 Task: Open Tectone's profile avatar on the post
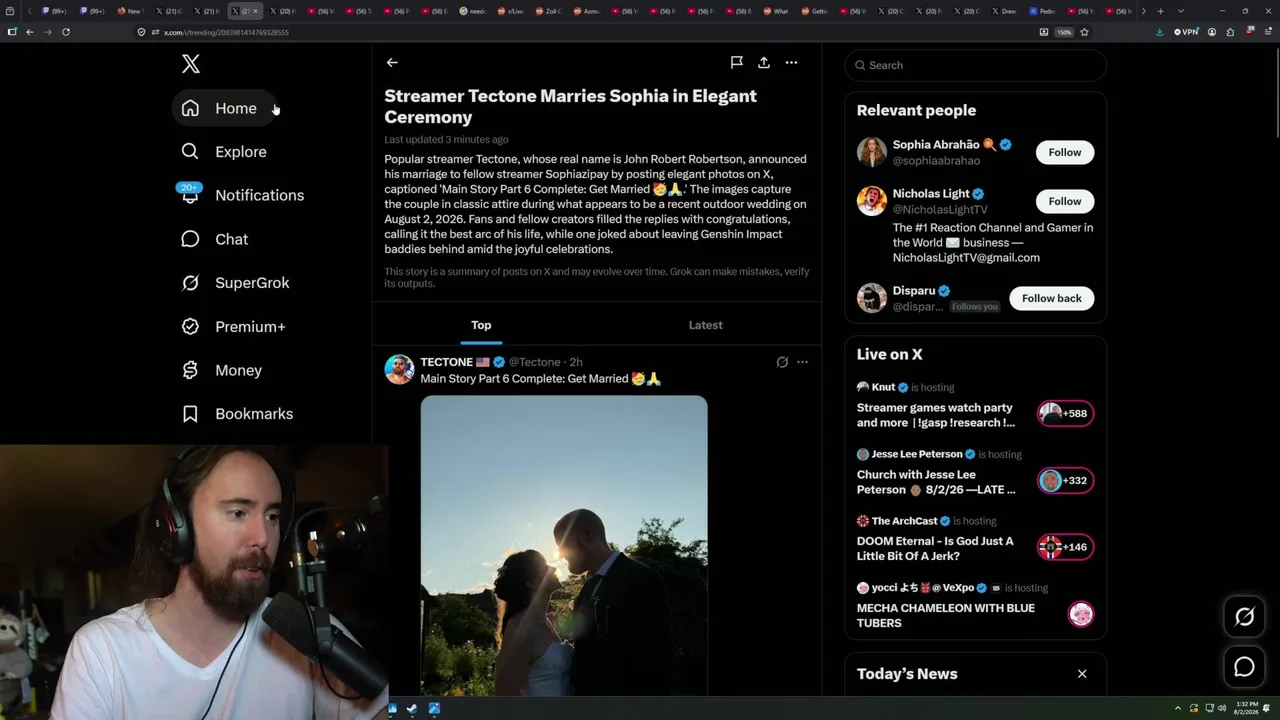click(399, 369)
